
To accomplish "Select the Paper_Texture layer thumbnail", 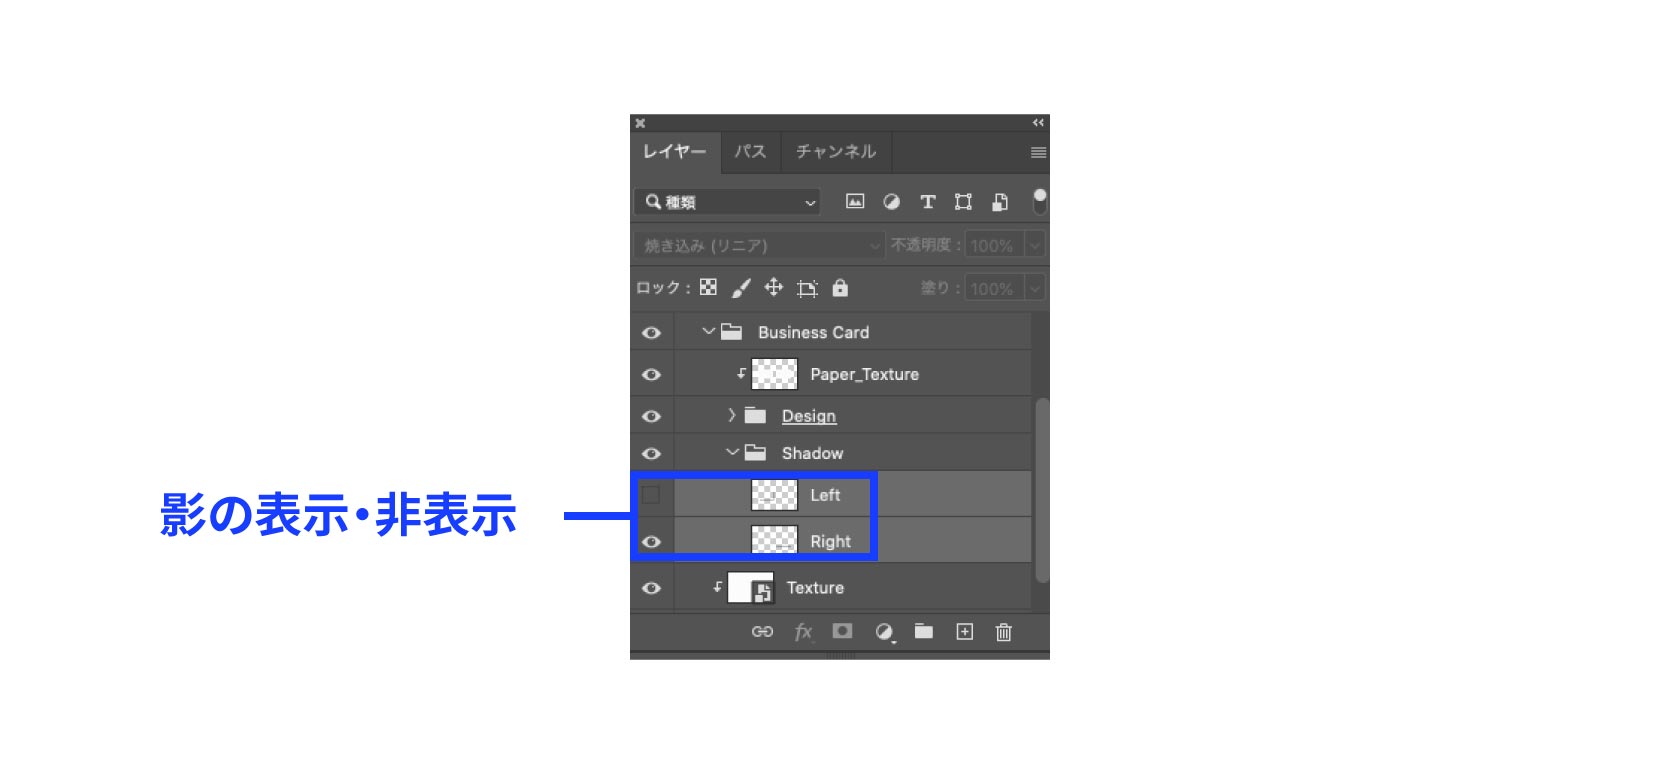I will point(774,374).
